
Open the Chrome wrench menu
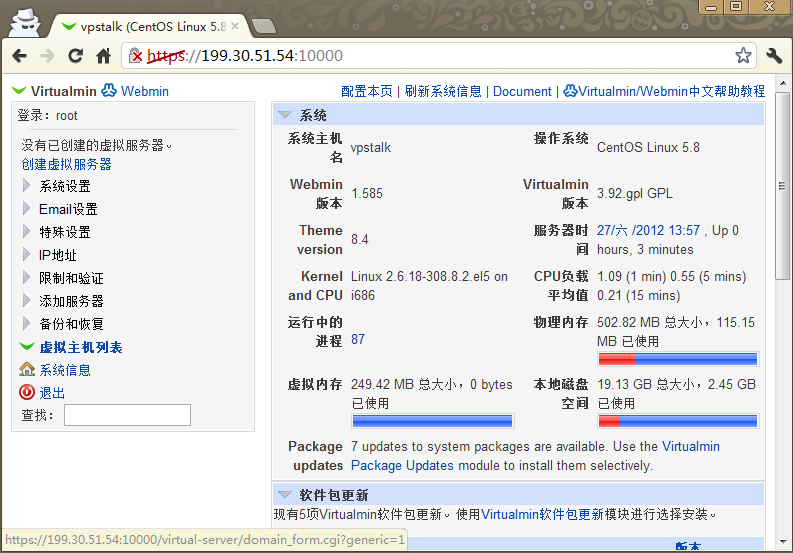[774, 55]
